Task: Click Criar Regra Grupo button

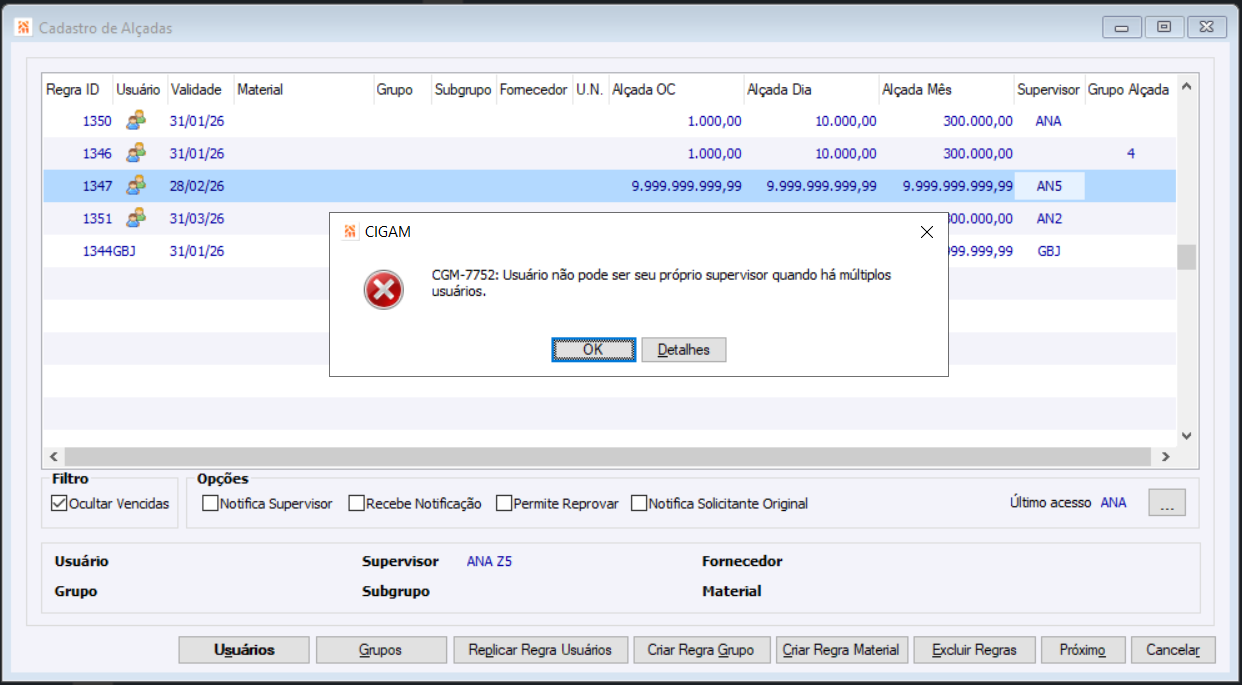Action: point(701,650)
